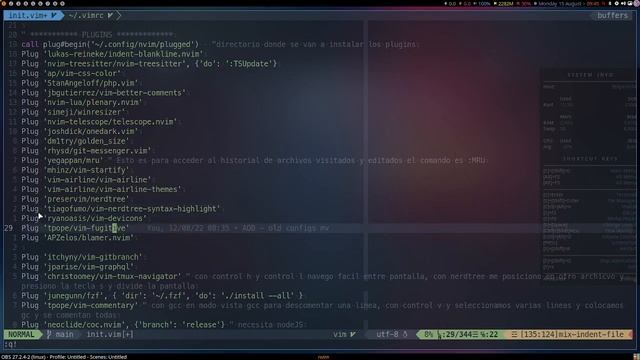Click the buffers label in tabline
This screenshot has height=360, width=640.
[612, 16]
